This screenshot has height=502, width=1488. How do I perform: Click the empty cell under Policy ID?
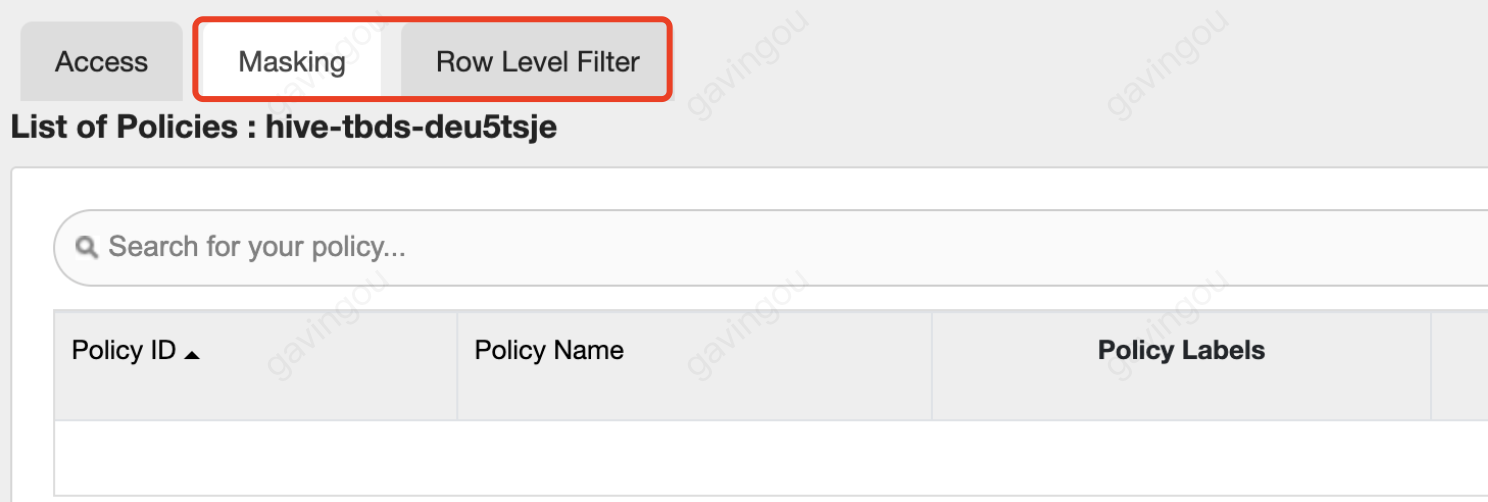click(x=255, y=457)
